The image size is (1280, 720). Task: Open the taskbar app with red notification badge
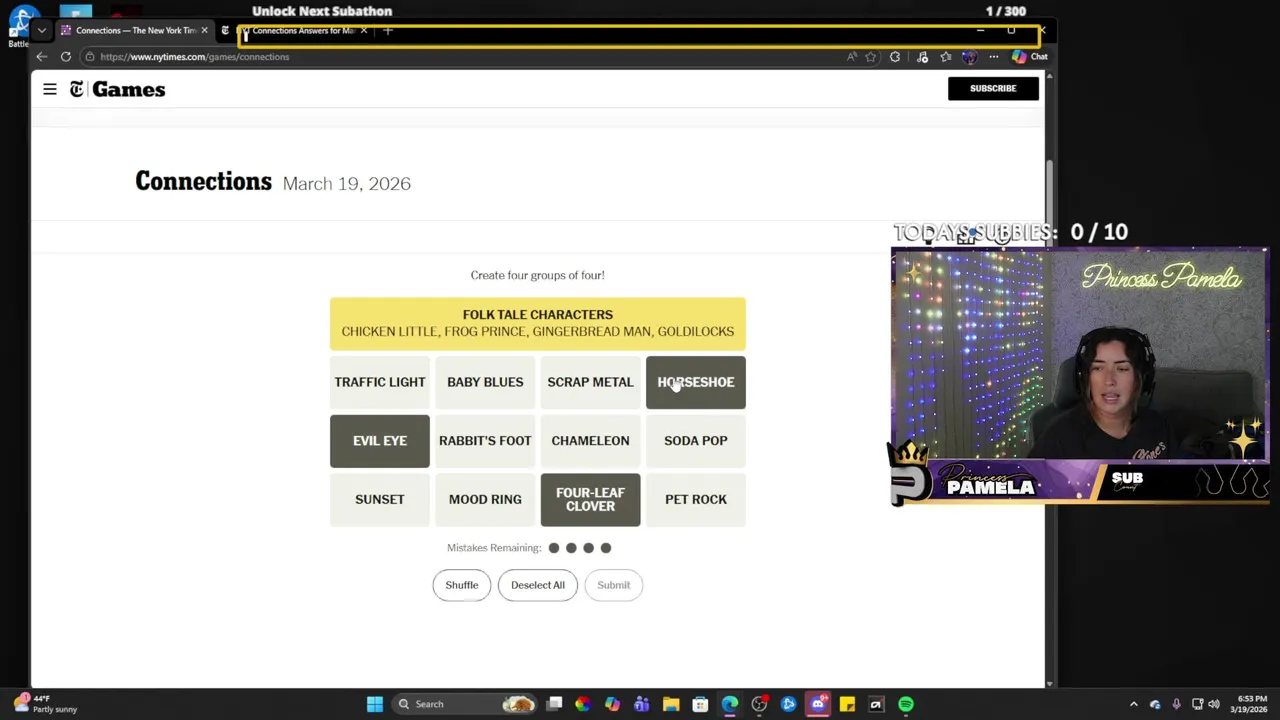point(759,704)
